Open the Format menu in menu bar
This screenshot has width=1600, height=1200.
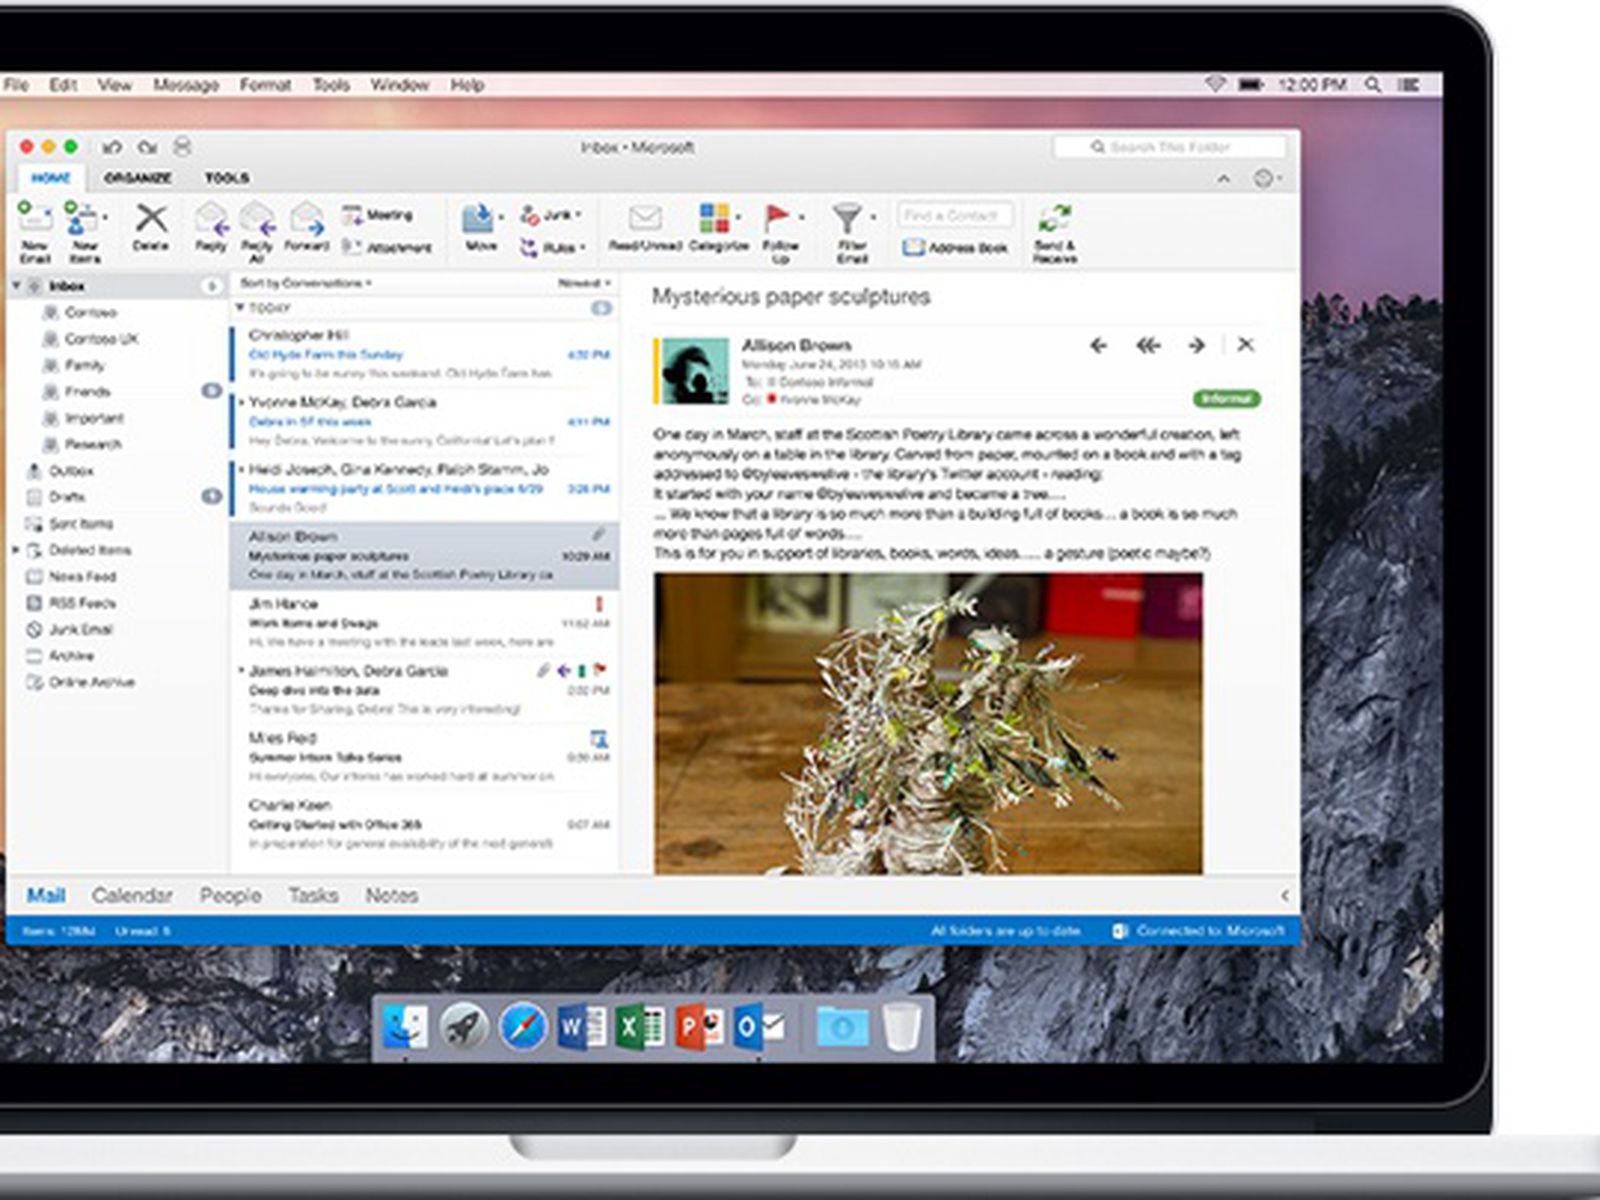(265, 85)
